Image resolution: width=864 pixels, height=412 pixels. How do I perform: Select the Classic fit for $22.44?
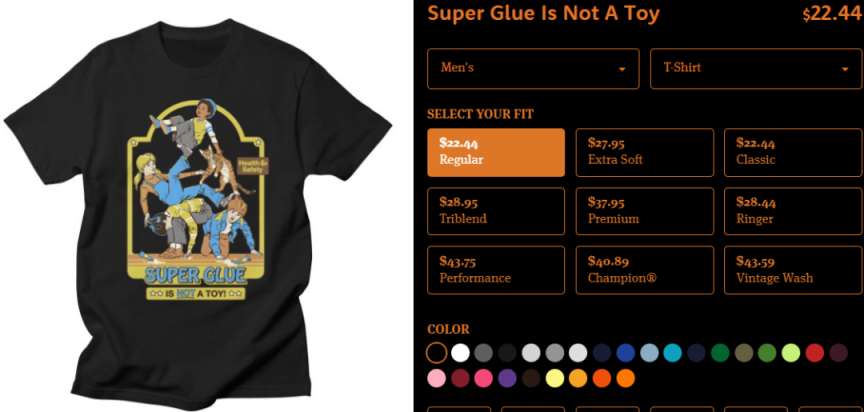[x=793, y=153]
